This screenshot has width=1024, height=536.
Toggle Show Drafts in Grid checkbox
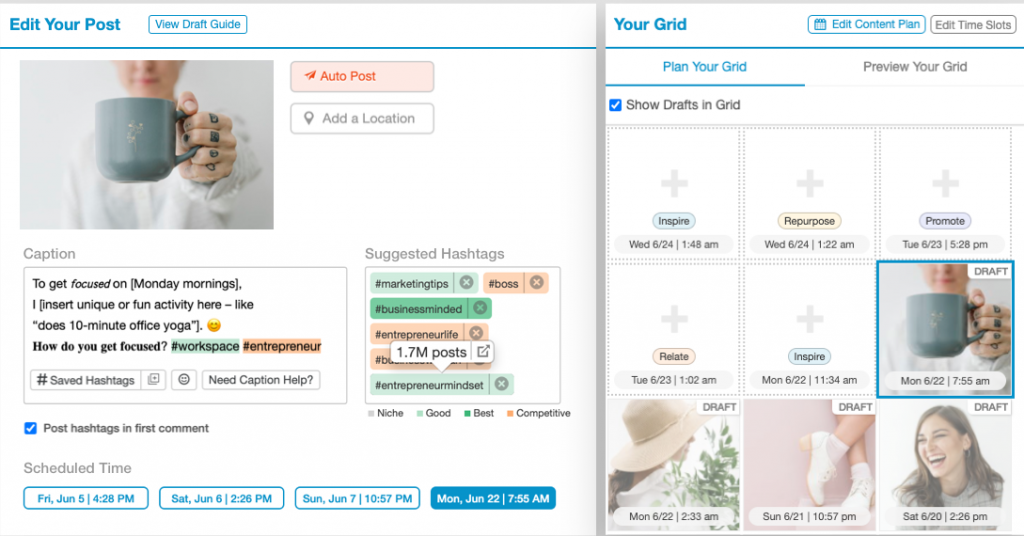pyautogui.click(x=616, y=105)
